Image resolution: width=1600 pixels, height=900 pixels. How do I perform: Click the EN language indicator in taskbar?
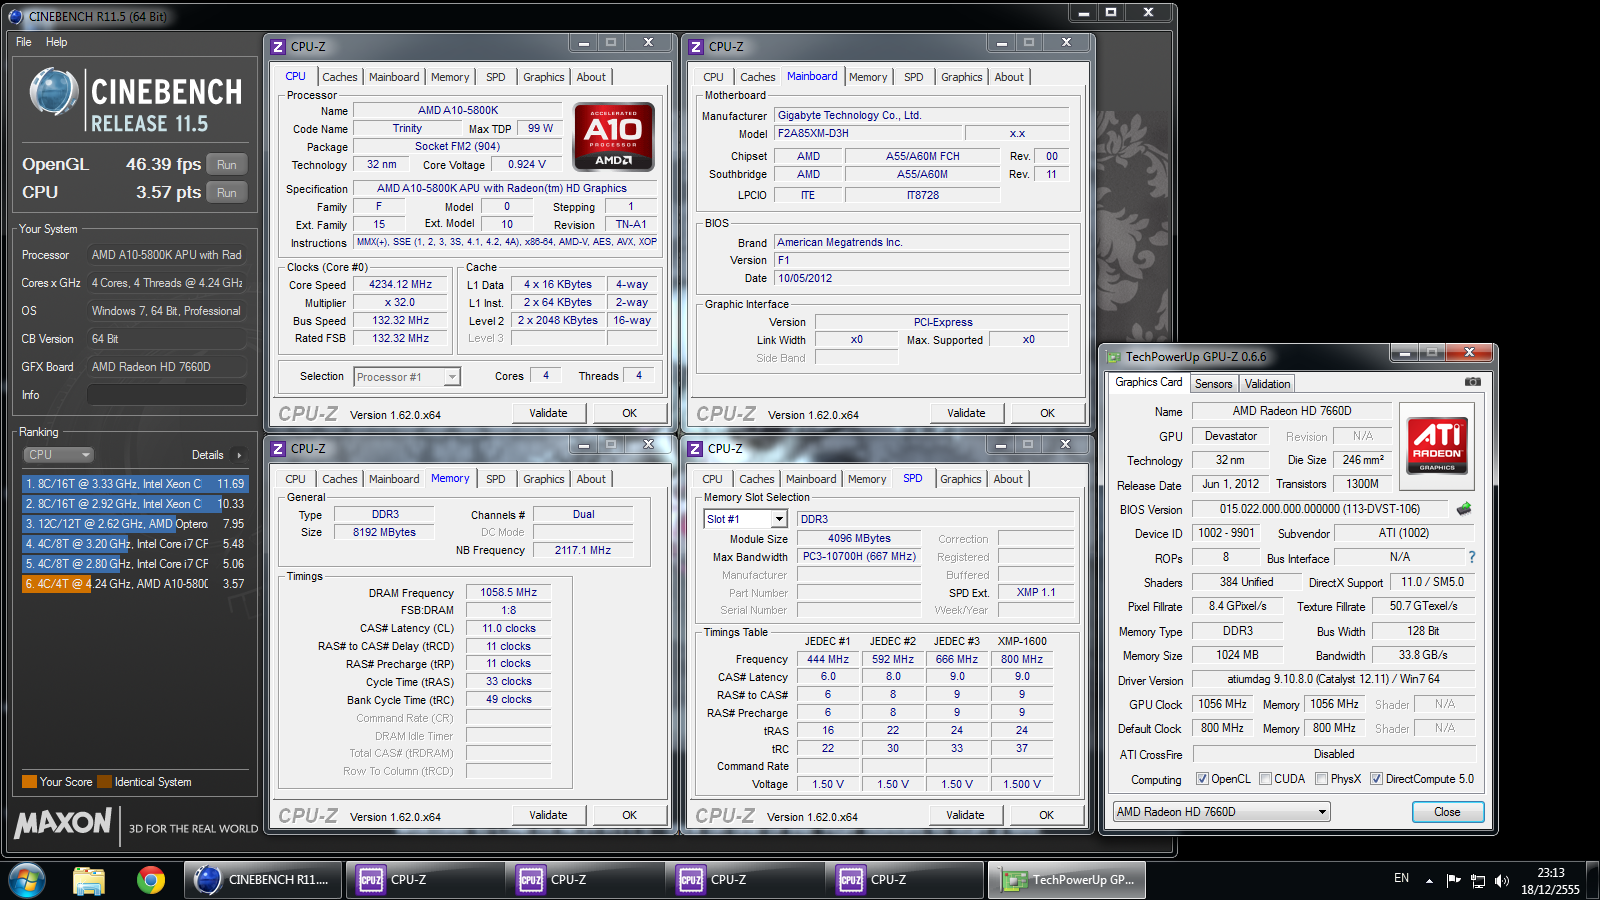click(x=1401, y=878)
